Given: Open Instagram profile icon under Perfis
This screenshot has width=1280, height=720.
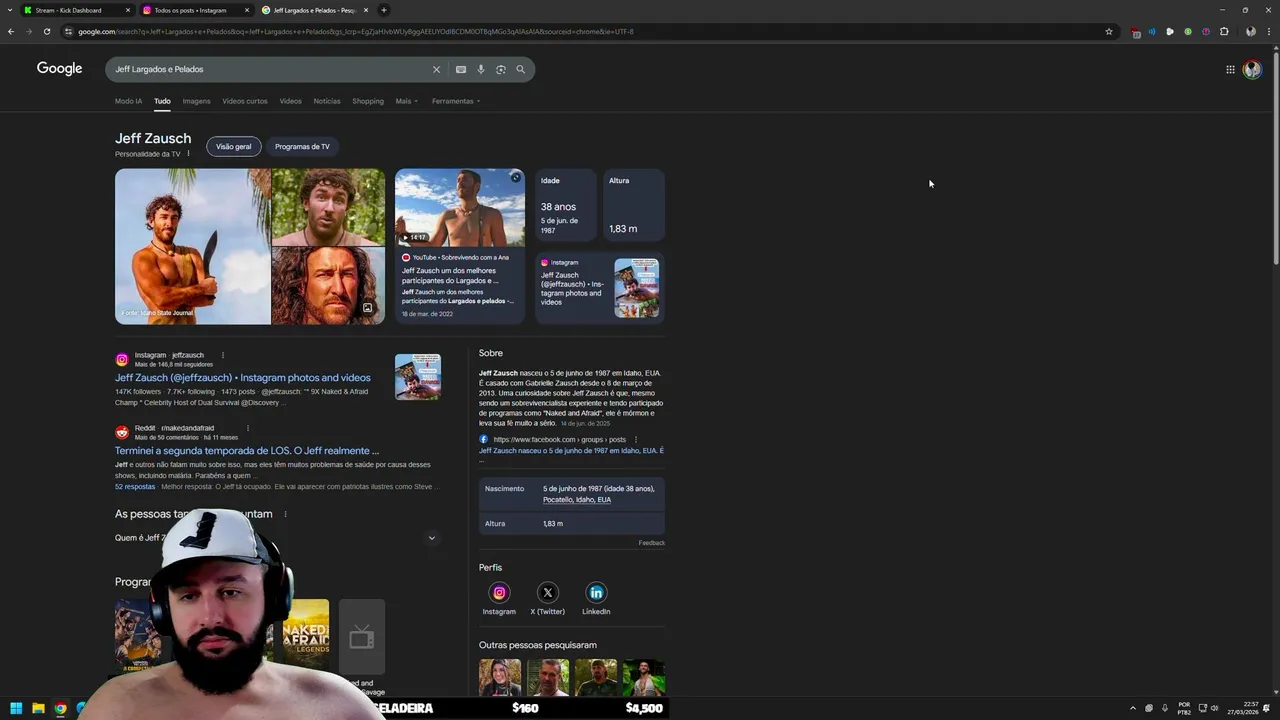Looking at the screenshot, I should 499,593.
